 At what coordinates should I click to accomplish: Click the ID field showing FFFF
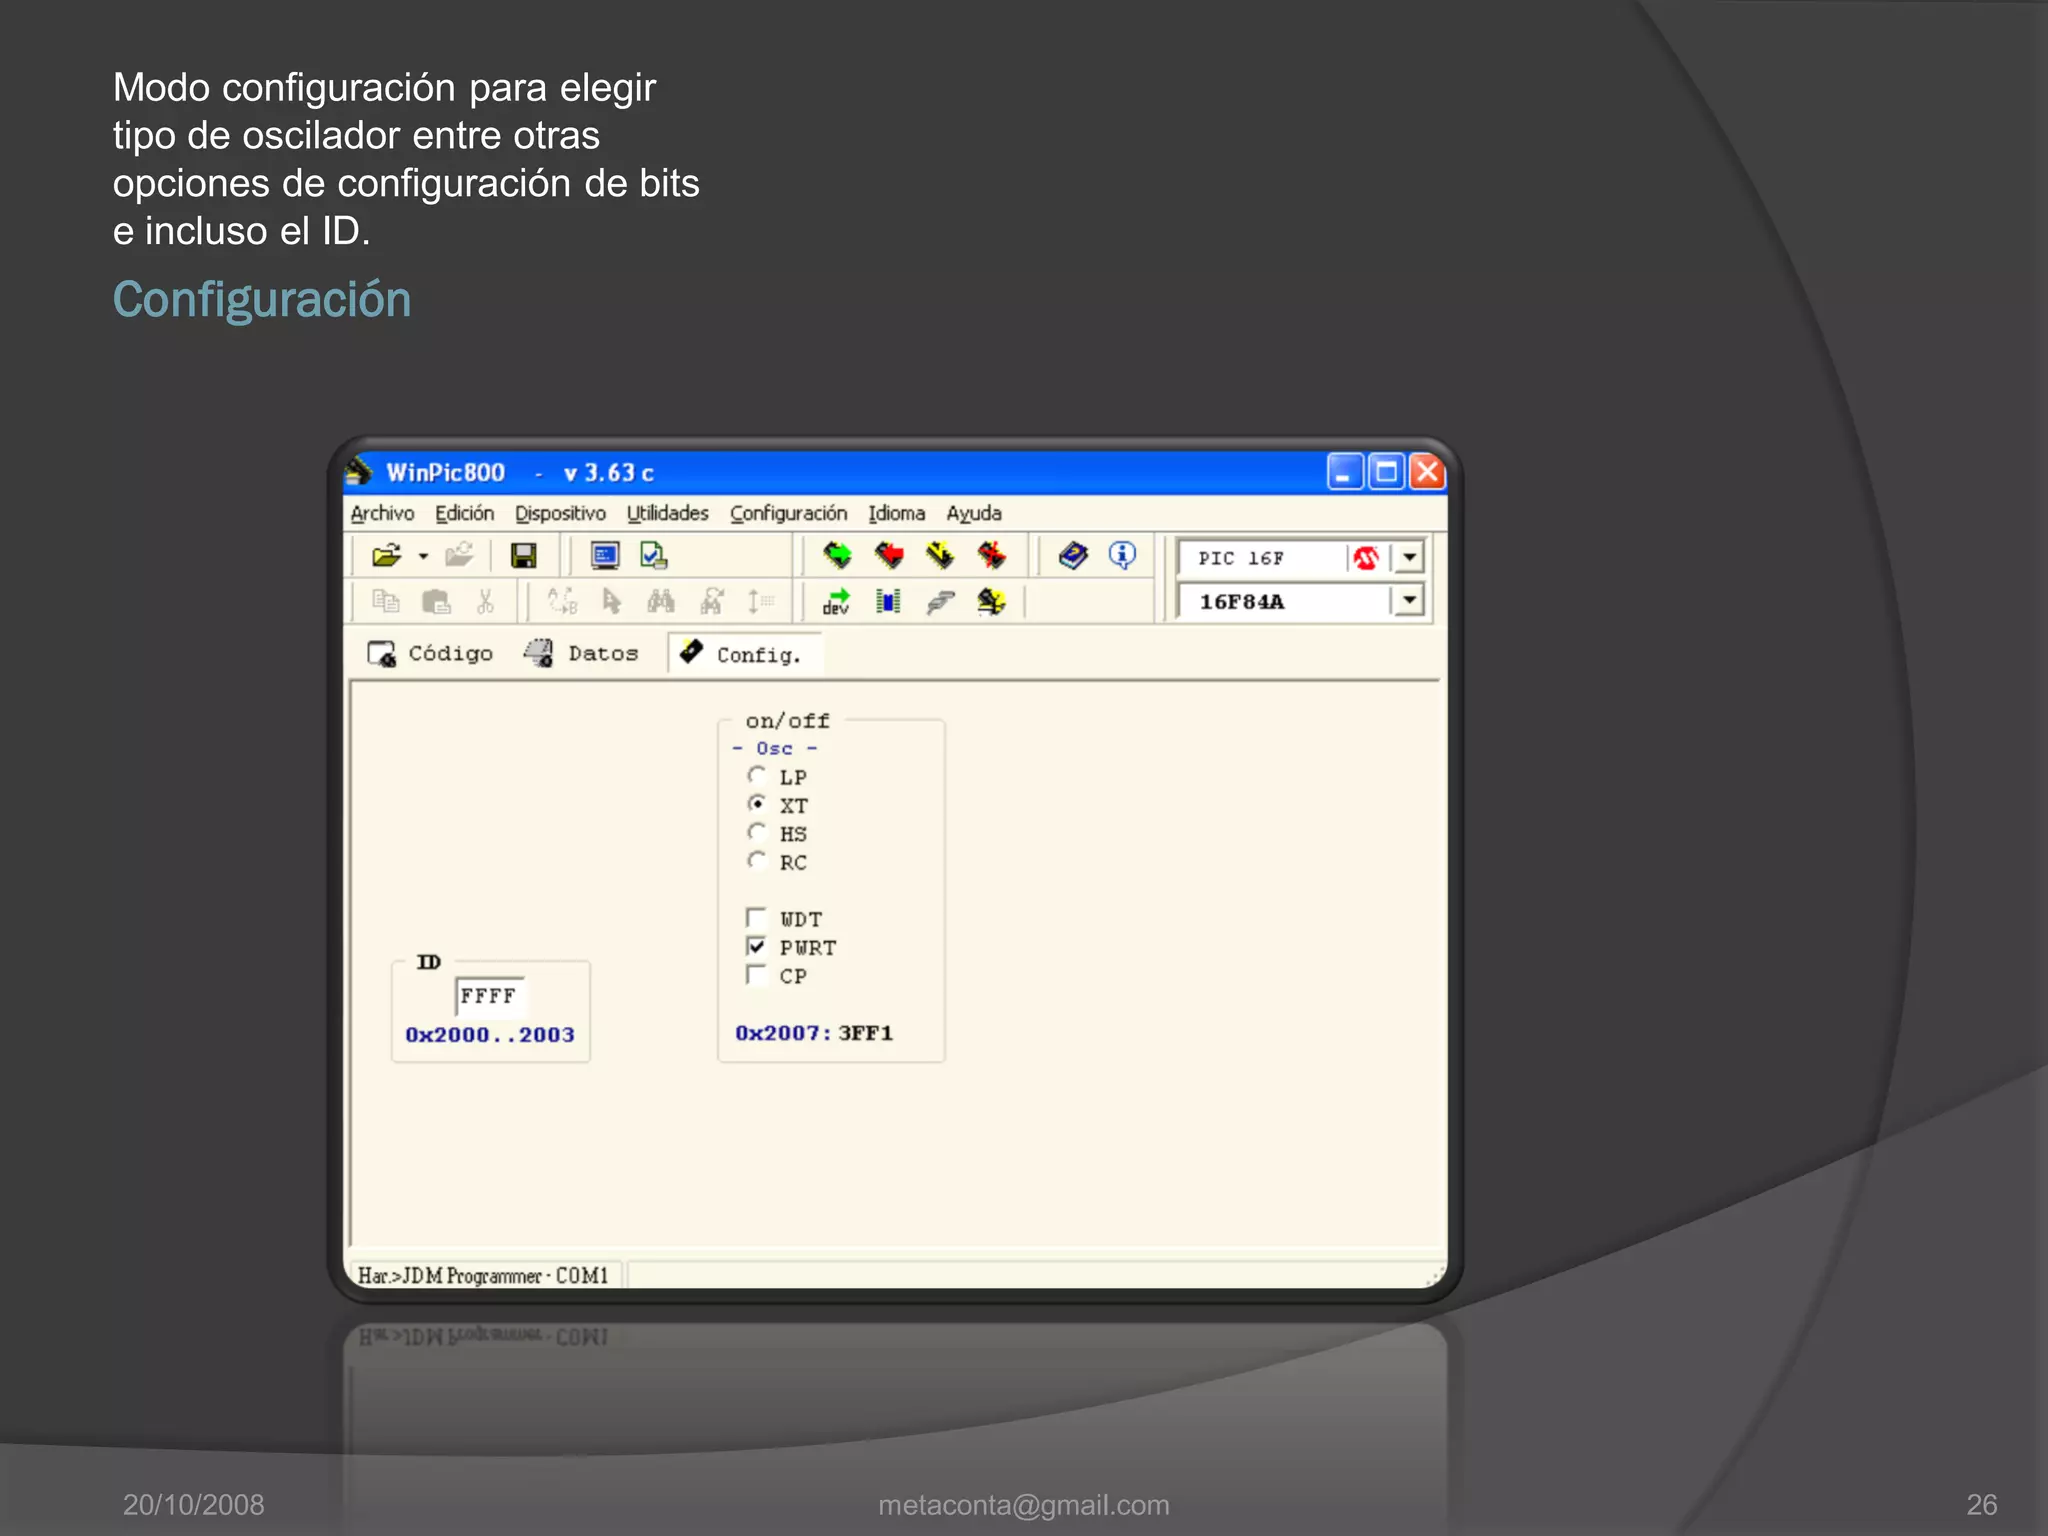[489, 996]
